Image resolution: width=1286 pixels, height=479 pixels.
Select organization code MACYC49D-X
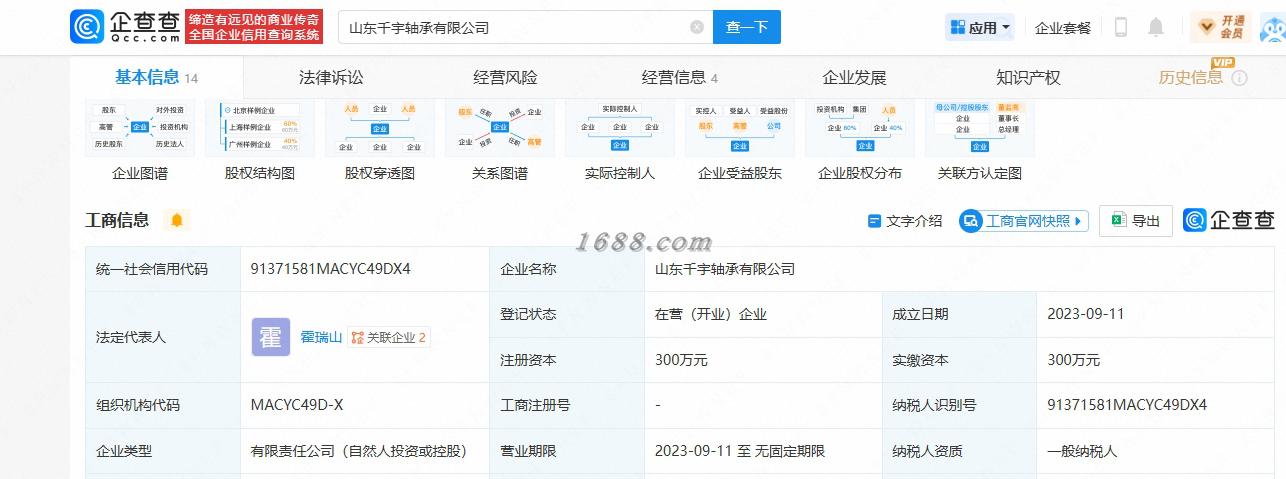tap(297, 405)
